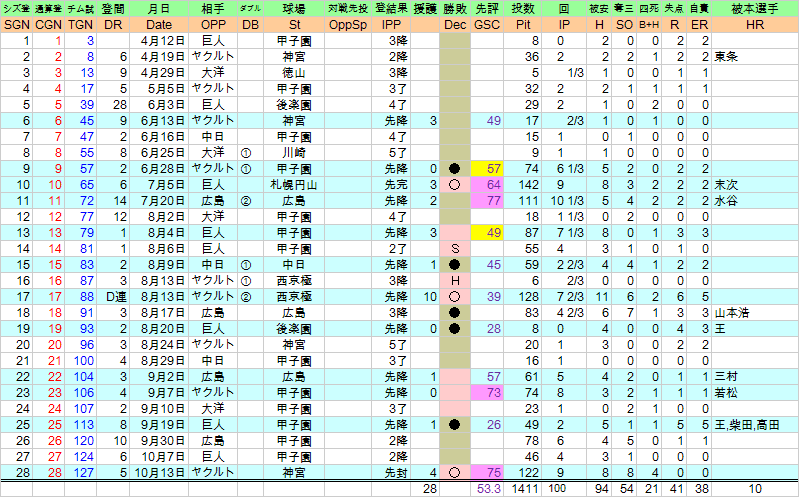Click the pitch count 142 cell
Viewport: 799px width, 497px height.
(x=523, y=185)
